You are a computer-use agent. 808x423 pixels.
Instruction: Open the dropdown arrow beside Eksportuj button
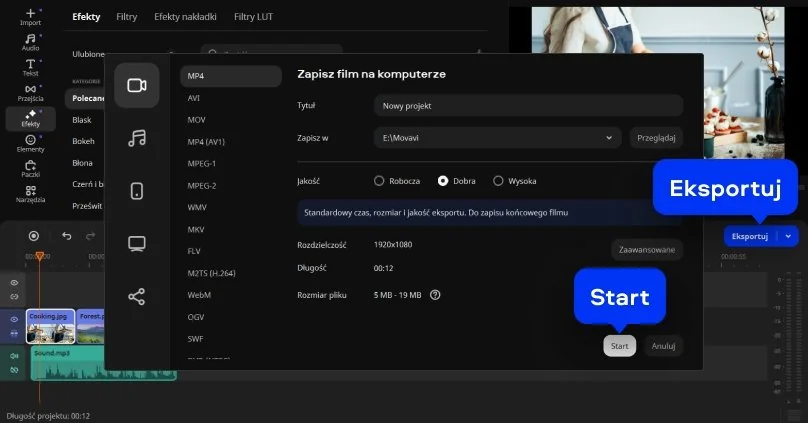[789, 237]
